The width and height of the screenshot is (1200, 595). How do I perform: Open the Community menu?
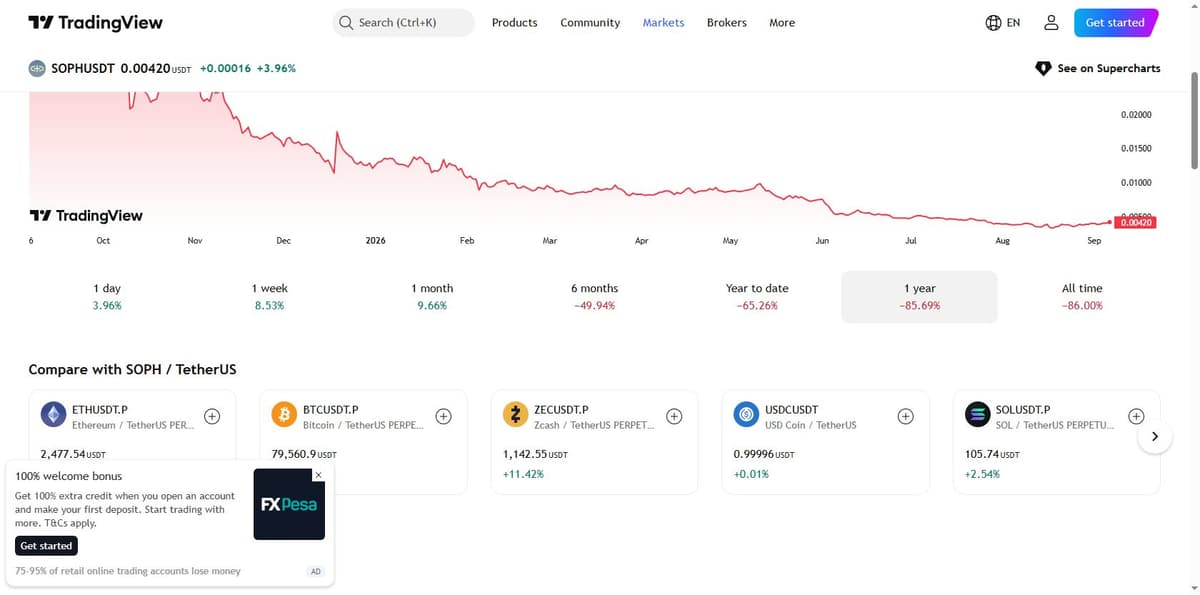tap(590, 22)
